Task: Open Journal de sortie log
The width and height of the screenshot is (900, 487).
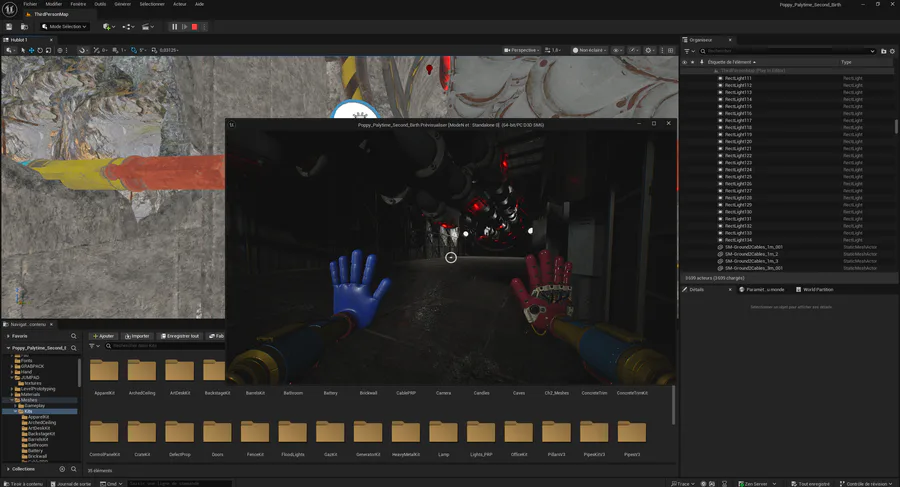Action: coord(71,484)
